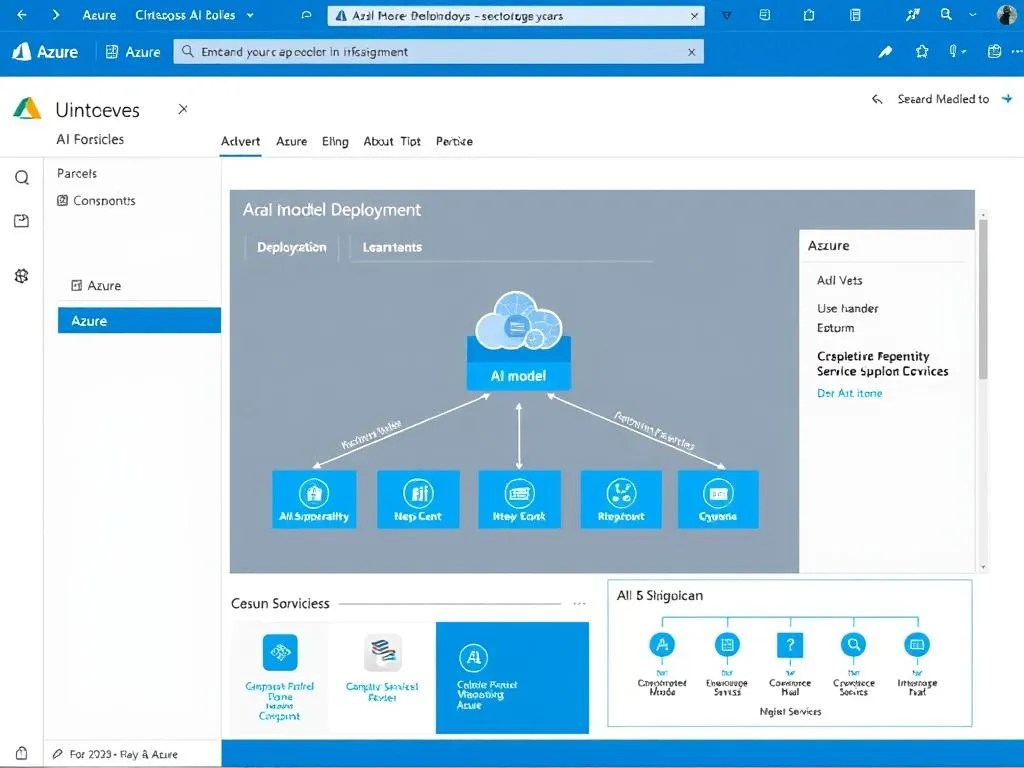The width and height of the screenshot is (1024, 768).
Task: Click the Azure grid icon beside logo
Action: pos(112,52)
